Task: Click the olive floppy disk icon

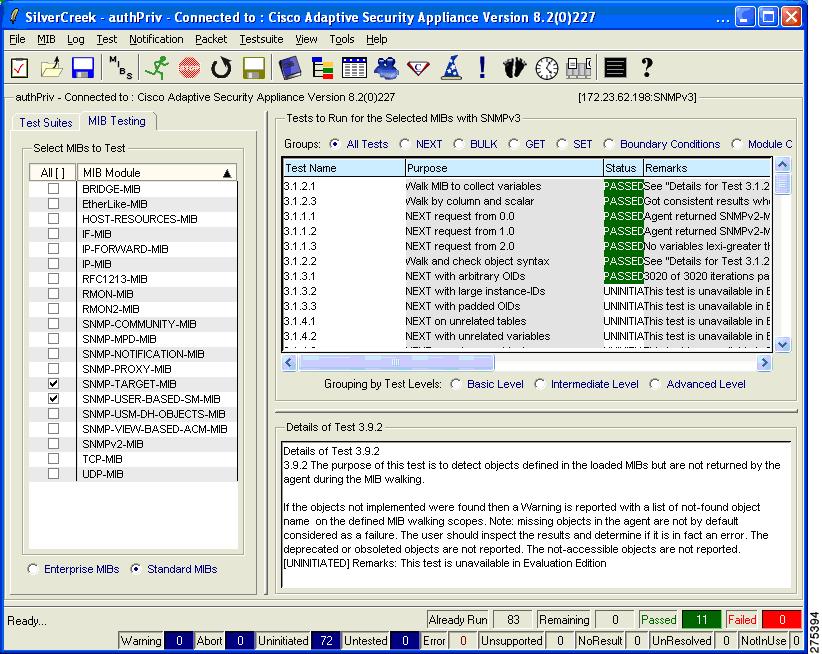Action: point(254,68)
